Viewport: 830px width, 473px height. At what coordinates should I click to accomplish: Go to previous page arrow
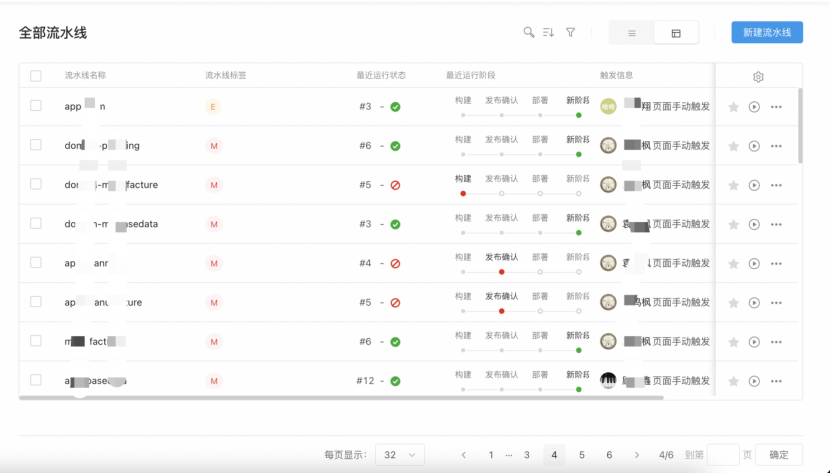pos(464,454)
